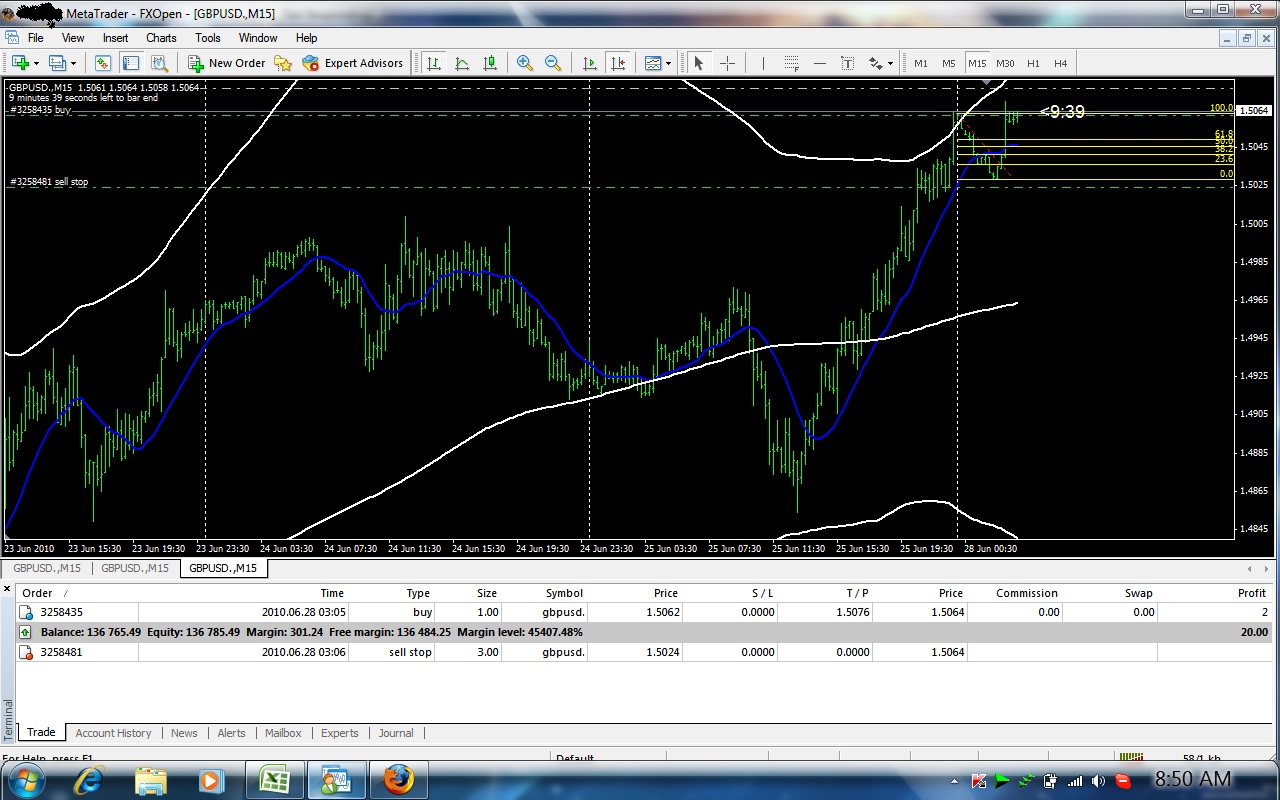This screenshot has width=1280, height=800.
Task: Sort orders by the Profit column header
Action: click(x=1251, y=593)
